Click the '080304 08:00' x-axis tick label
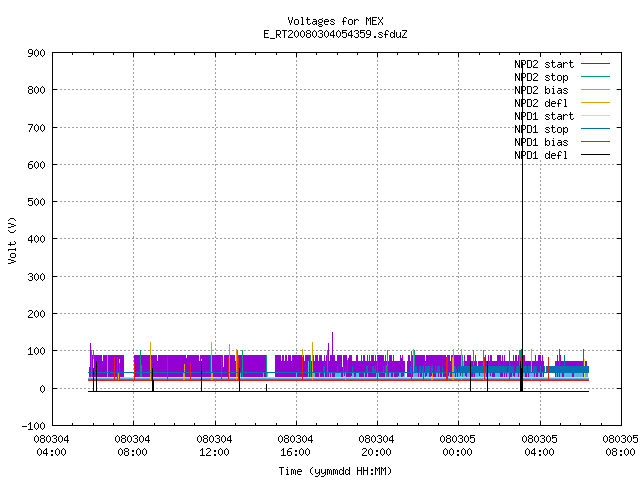The image size is (640, 480). (x=132, y=446)
